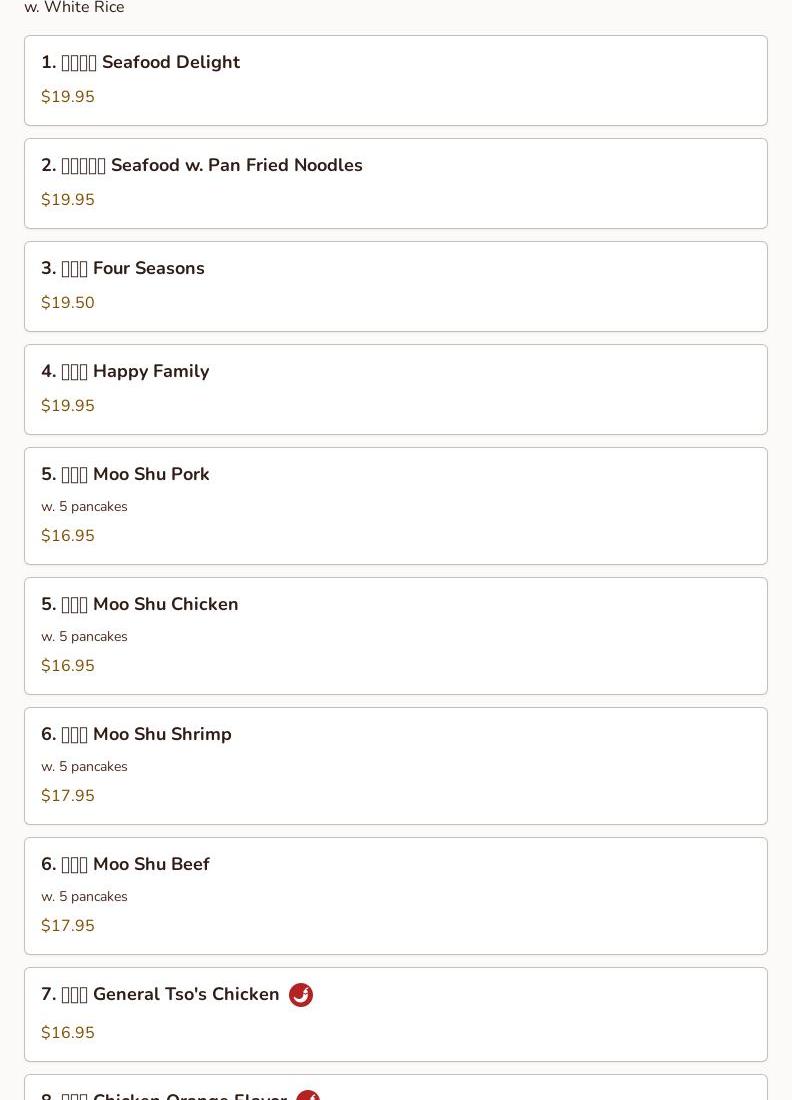Pick the Moo Shu Chicken dish
This screenshot has width=792, height=1100.
[x=165, y=604]
